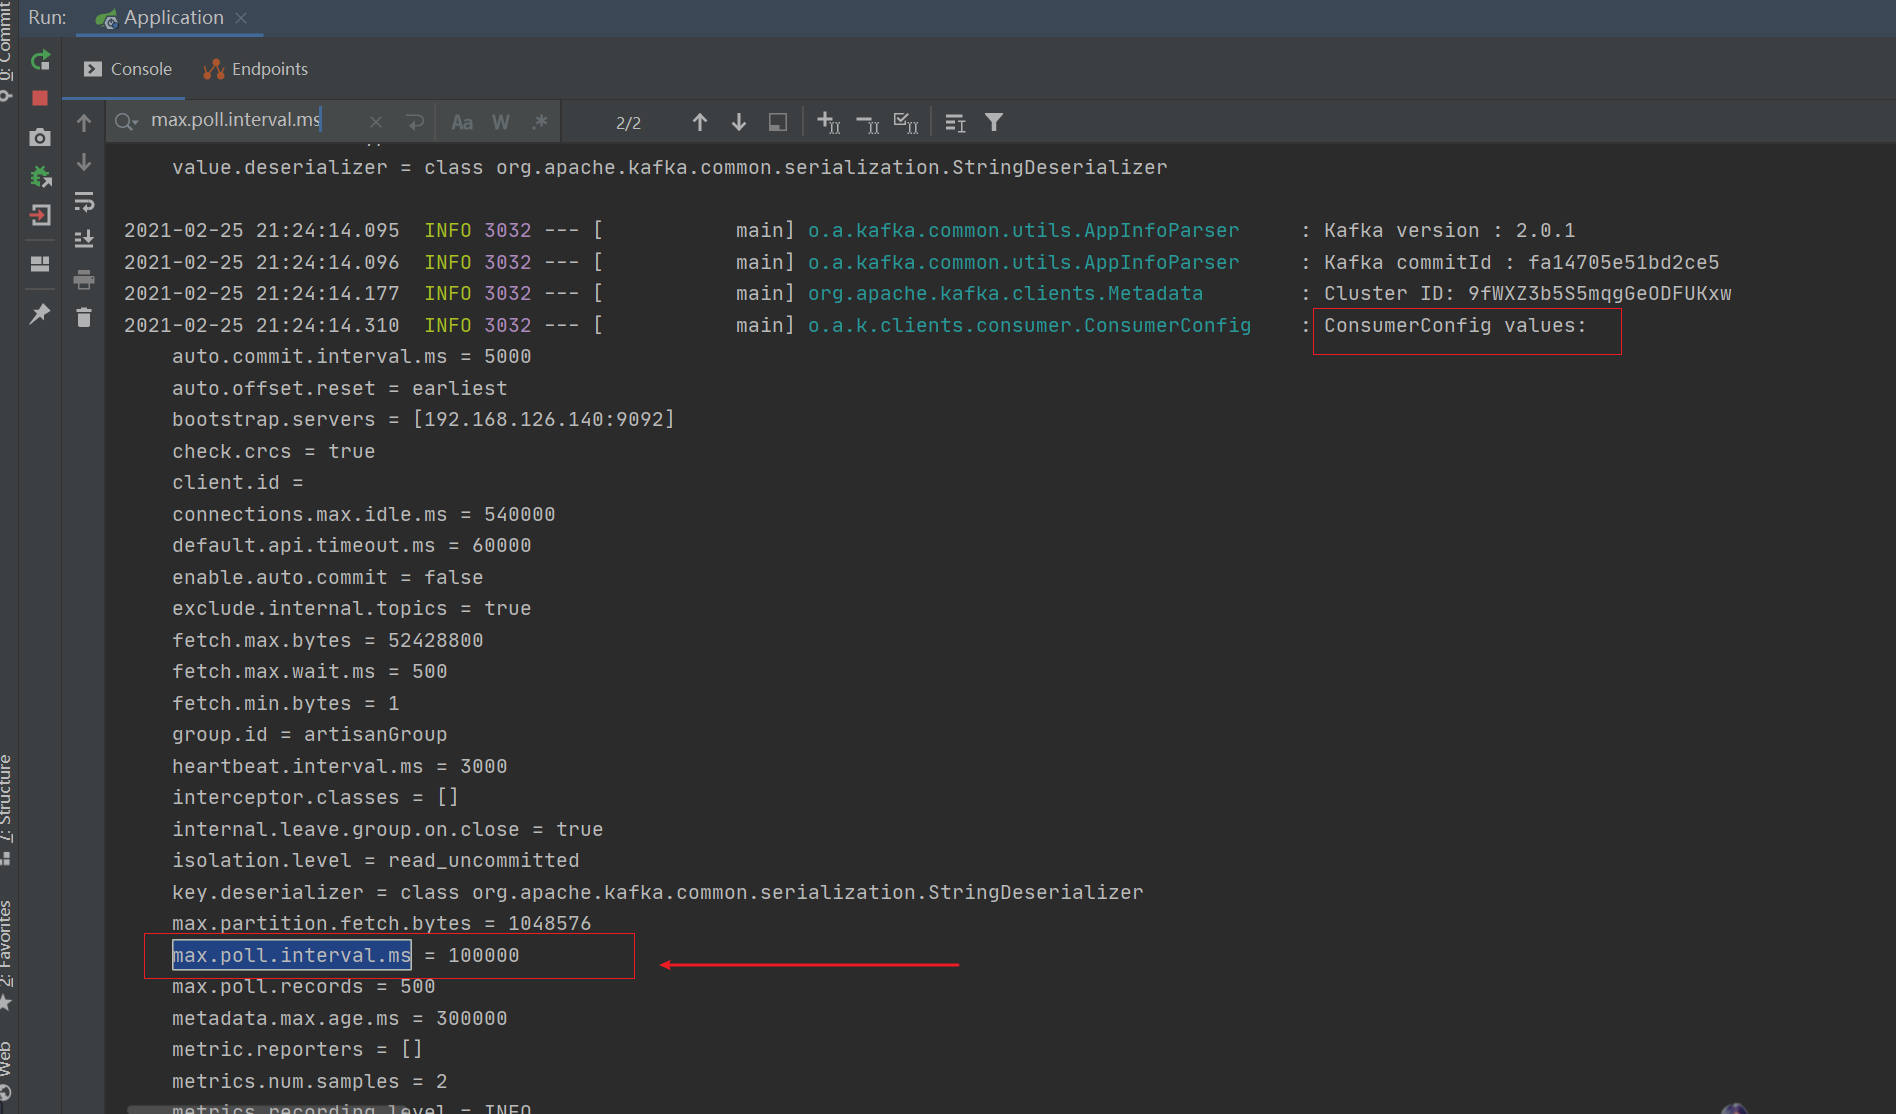
Task: Toggle case-sensitive search with Aa
Action: pos(462,121)
